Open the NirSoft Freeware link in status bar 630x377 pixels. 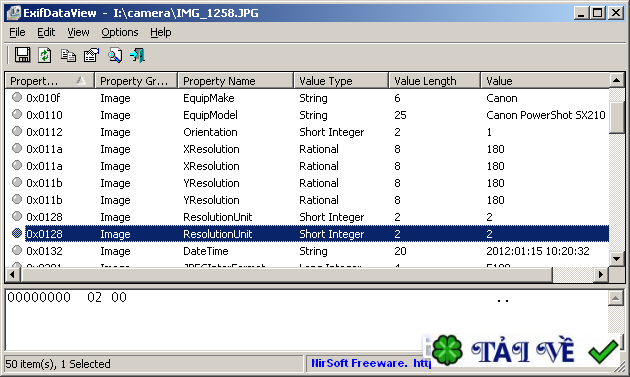pyautogui.click(x=370, y=363)
